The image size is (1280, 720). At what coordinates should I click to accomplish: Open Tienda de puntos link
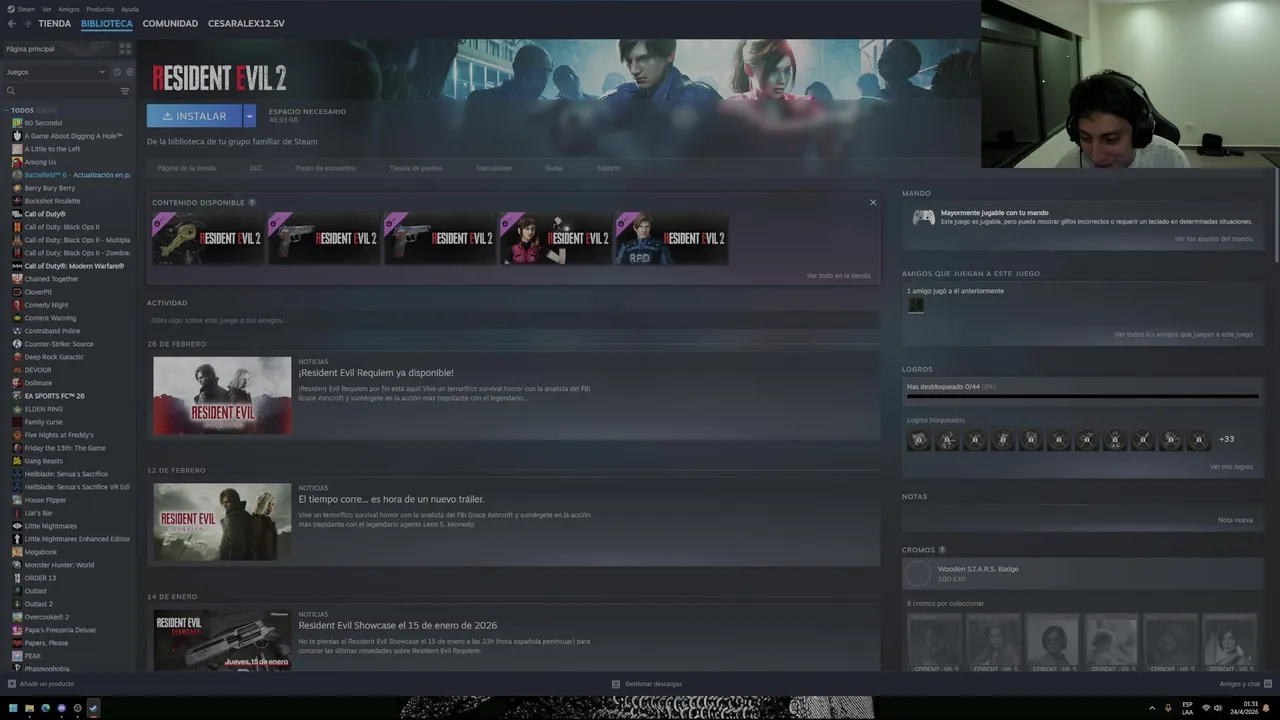click(x=416, y=168)
